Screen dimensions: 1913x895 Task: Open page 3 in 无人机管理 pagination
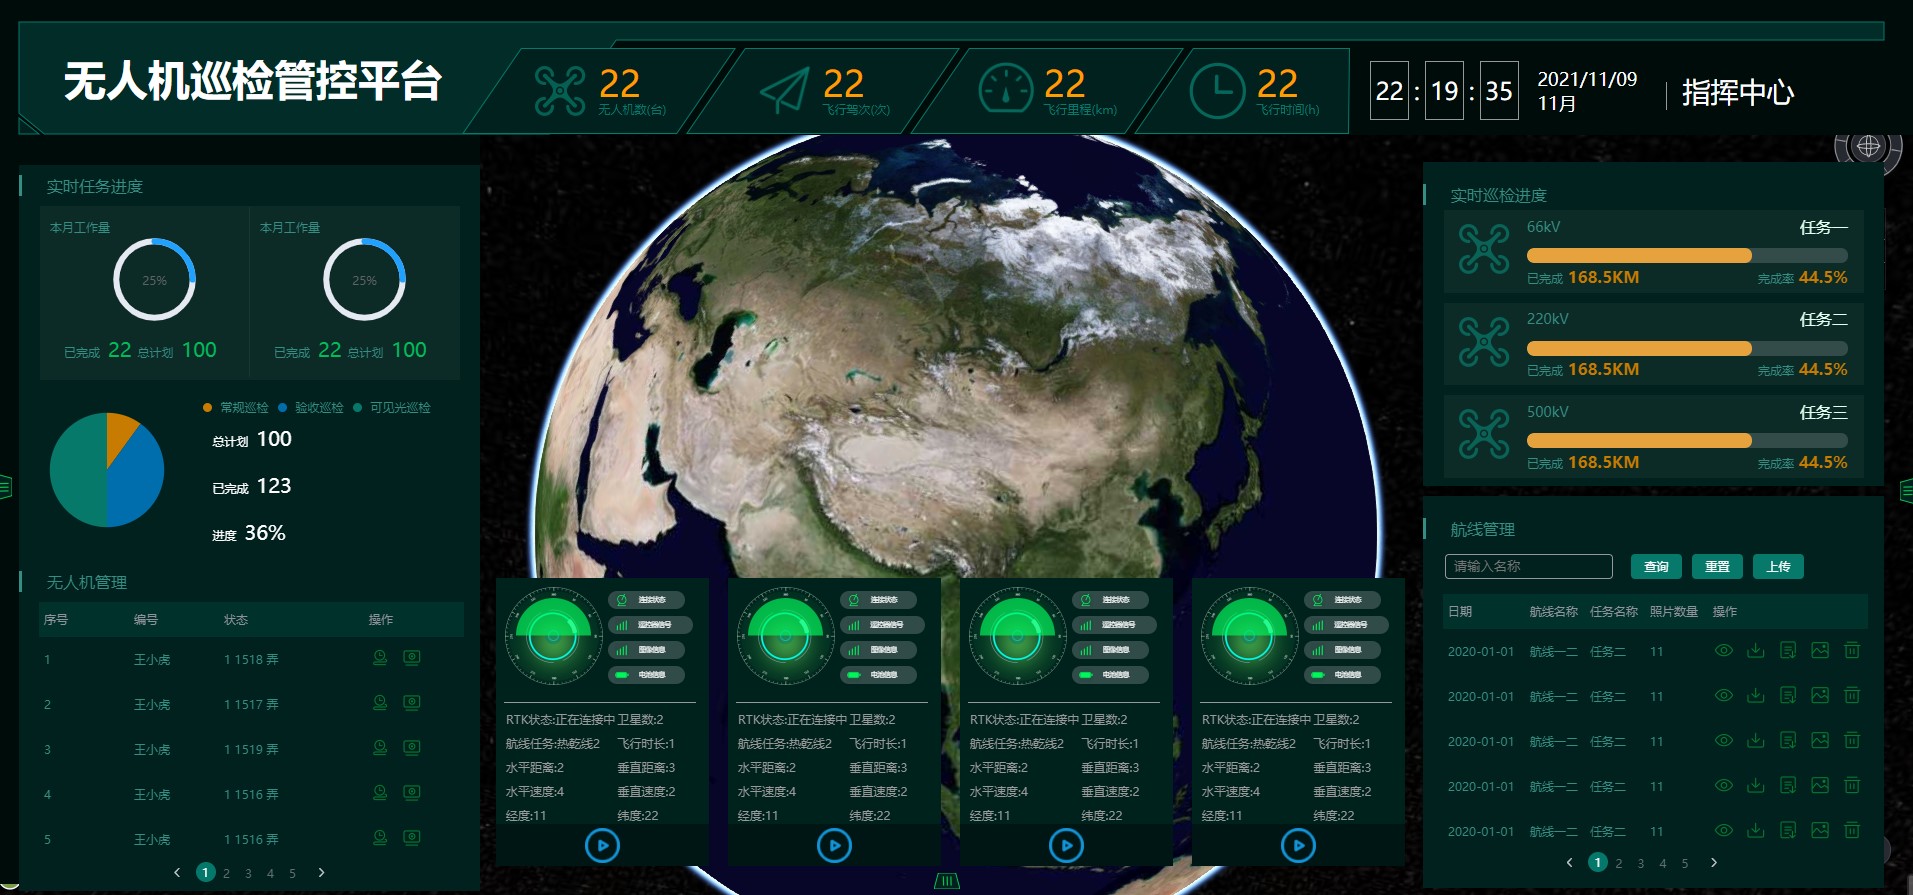pos(249,873)
